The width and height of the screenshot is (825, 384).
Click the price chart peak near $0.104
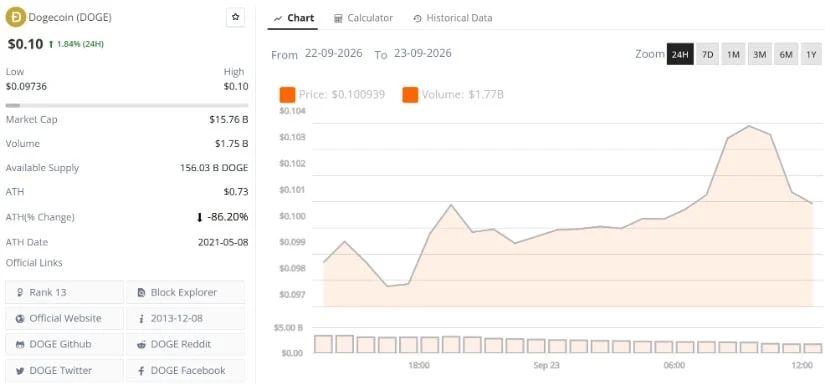(749, 126)
